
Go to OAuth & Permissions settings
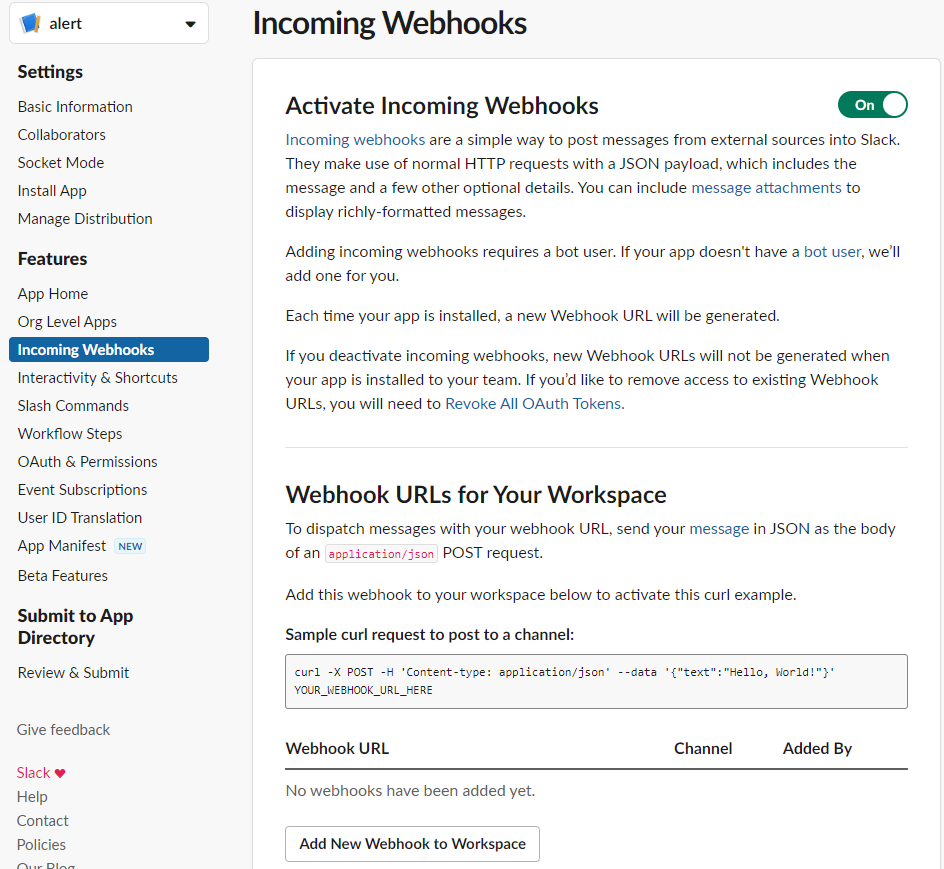click(87, 462)
